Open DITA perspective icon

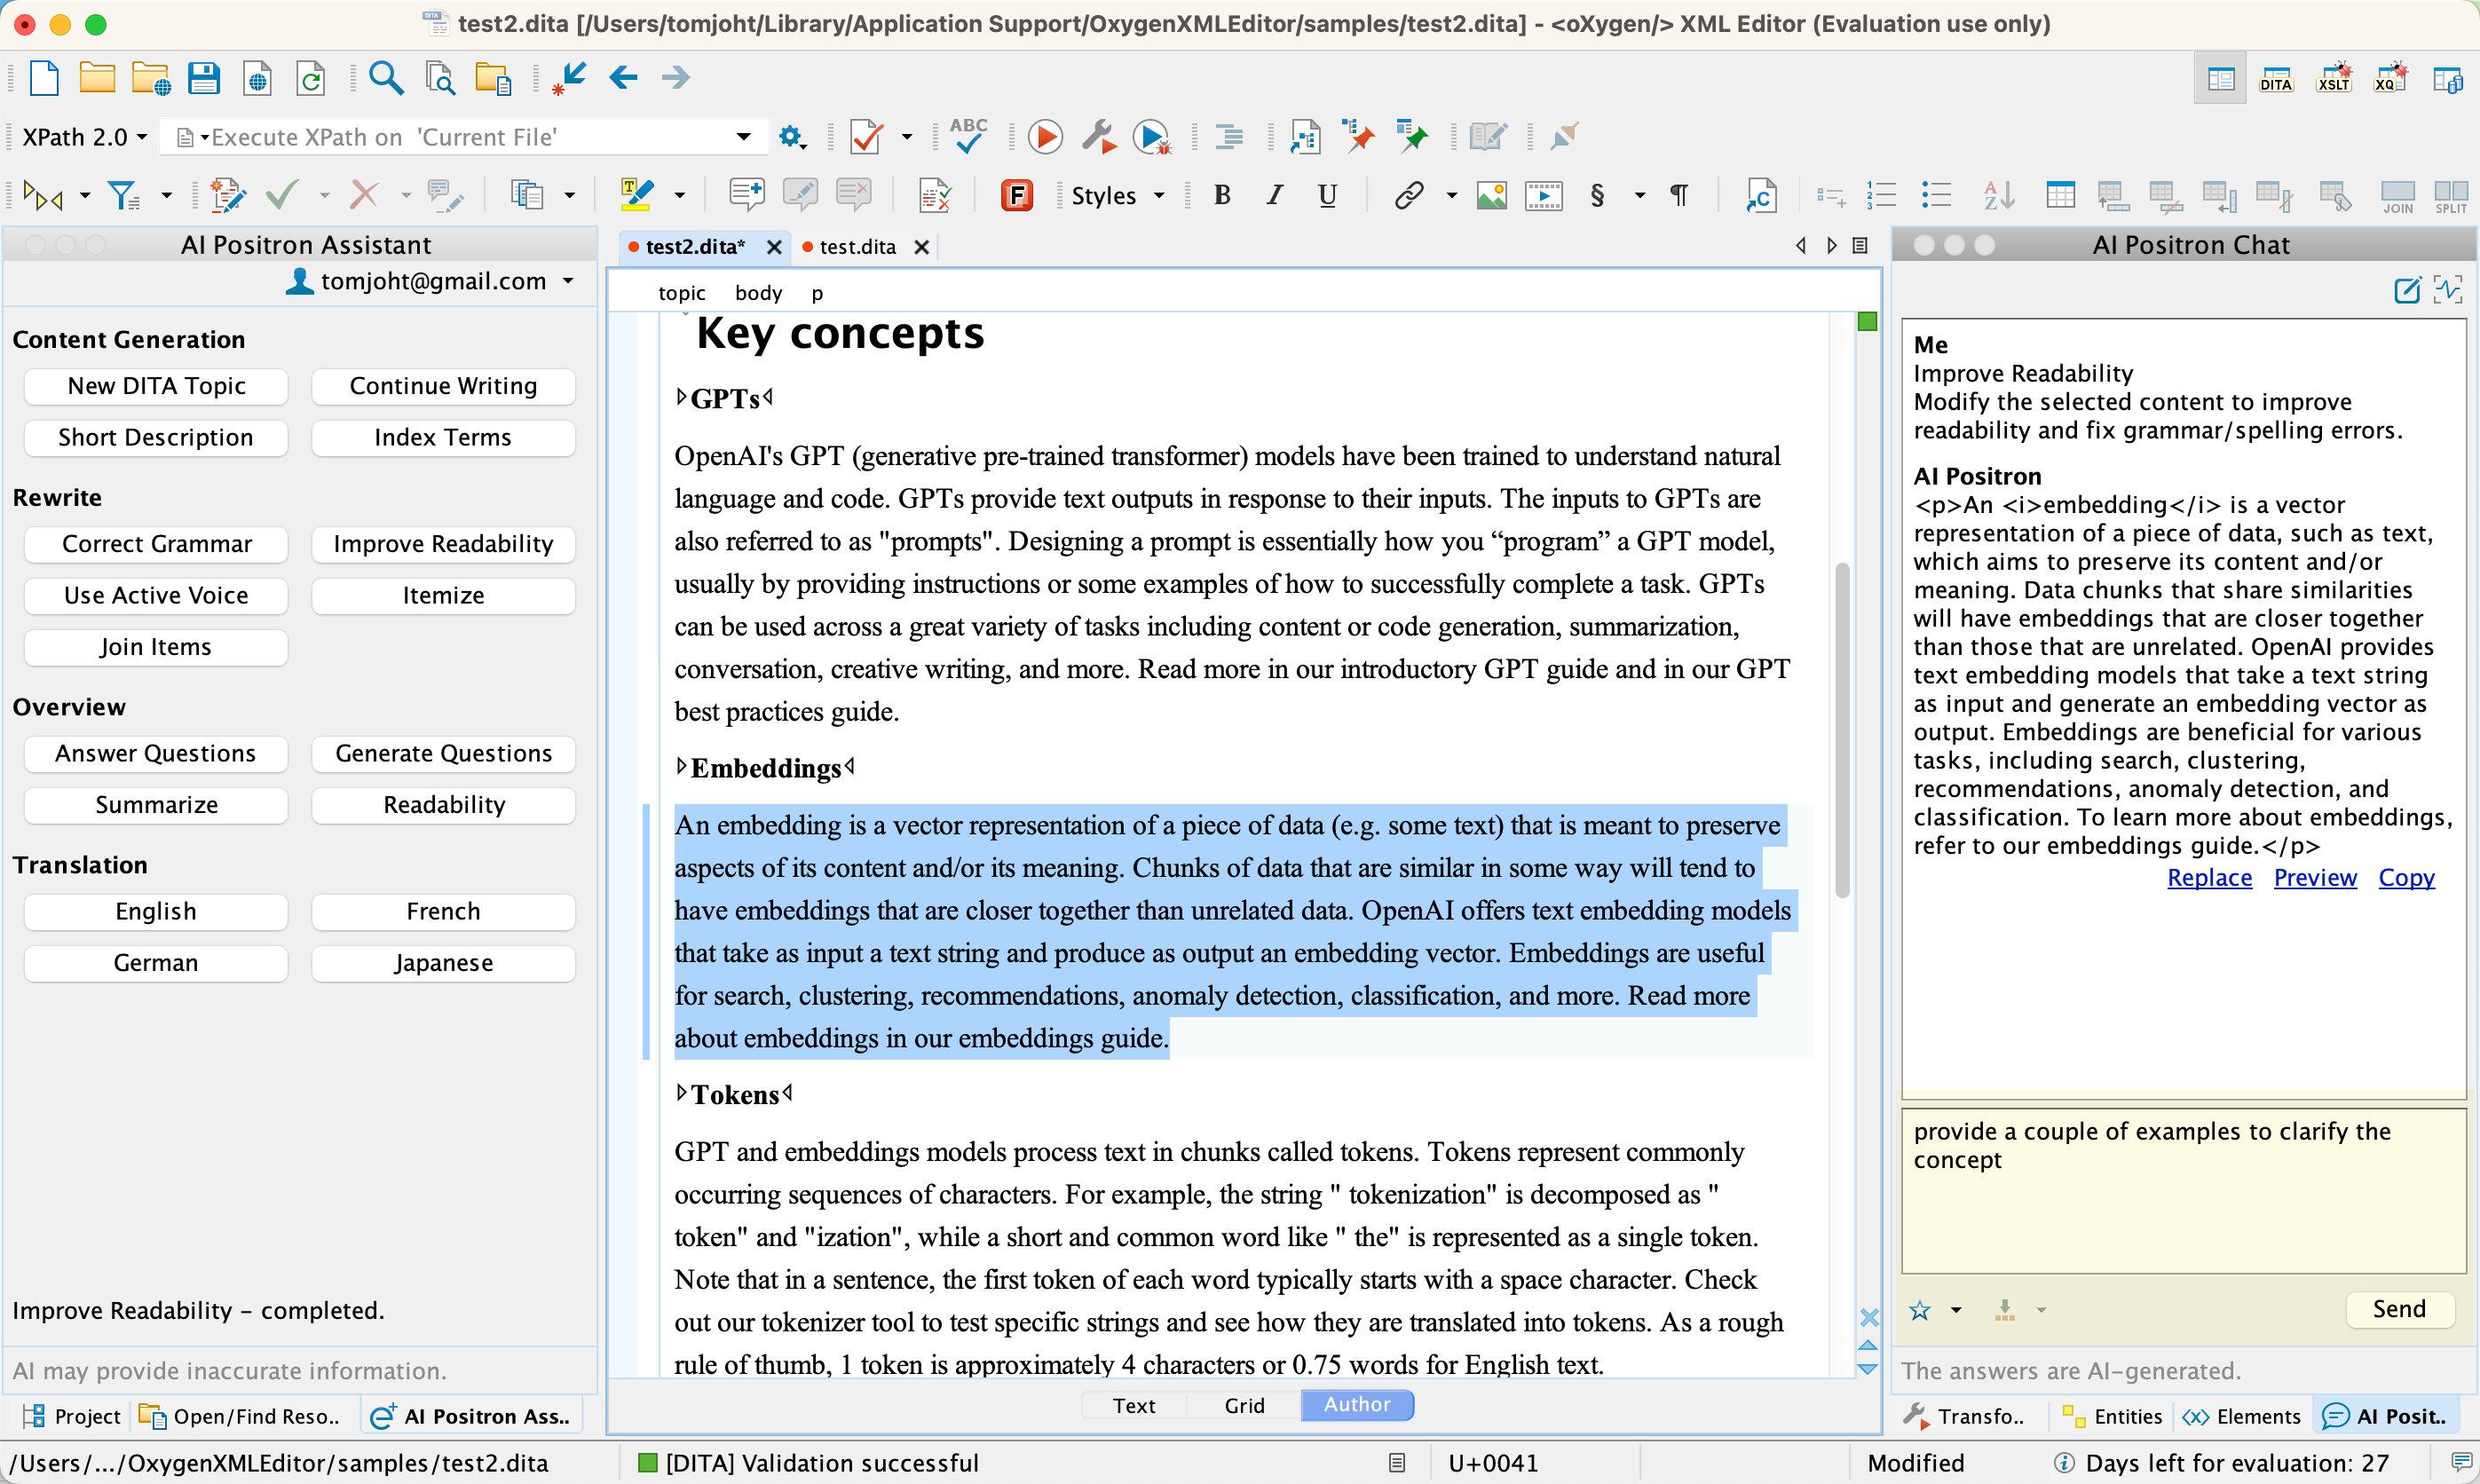(x=2276, y=78)
